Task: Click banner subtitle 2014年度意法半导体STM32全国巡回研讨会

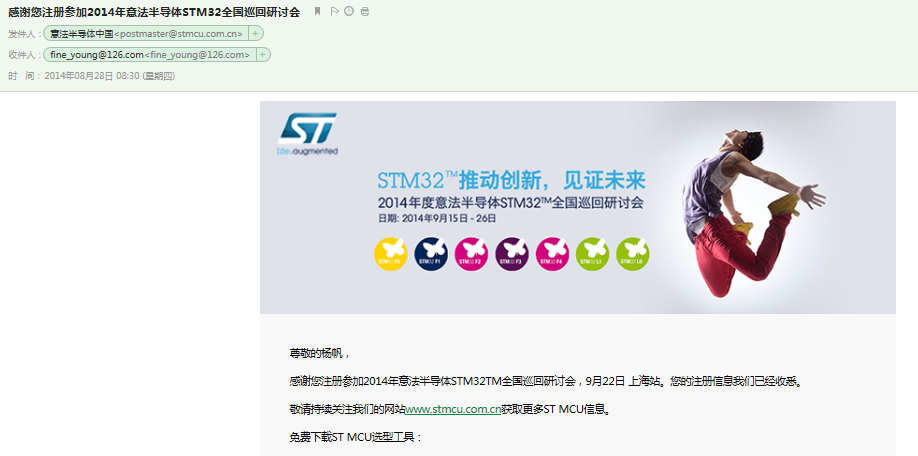Action: [511, 203]
